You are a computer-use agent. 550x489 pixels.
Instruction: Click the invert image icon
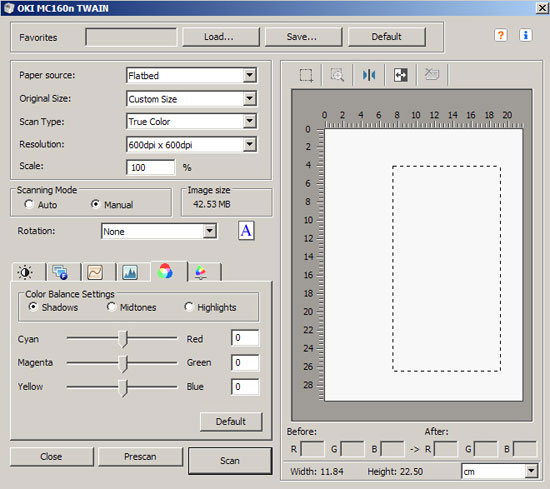pyautogui.click(x=400, y=75)
